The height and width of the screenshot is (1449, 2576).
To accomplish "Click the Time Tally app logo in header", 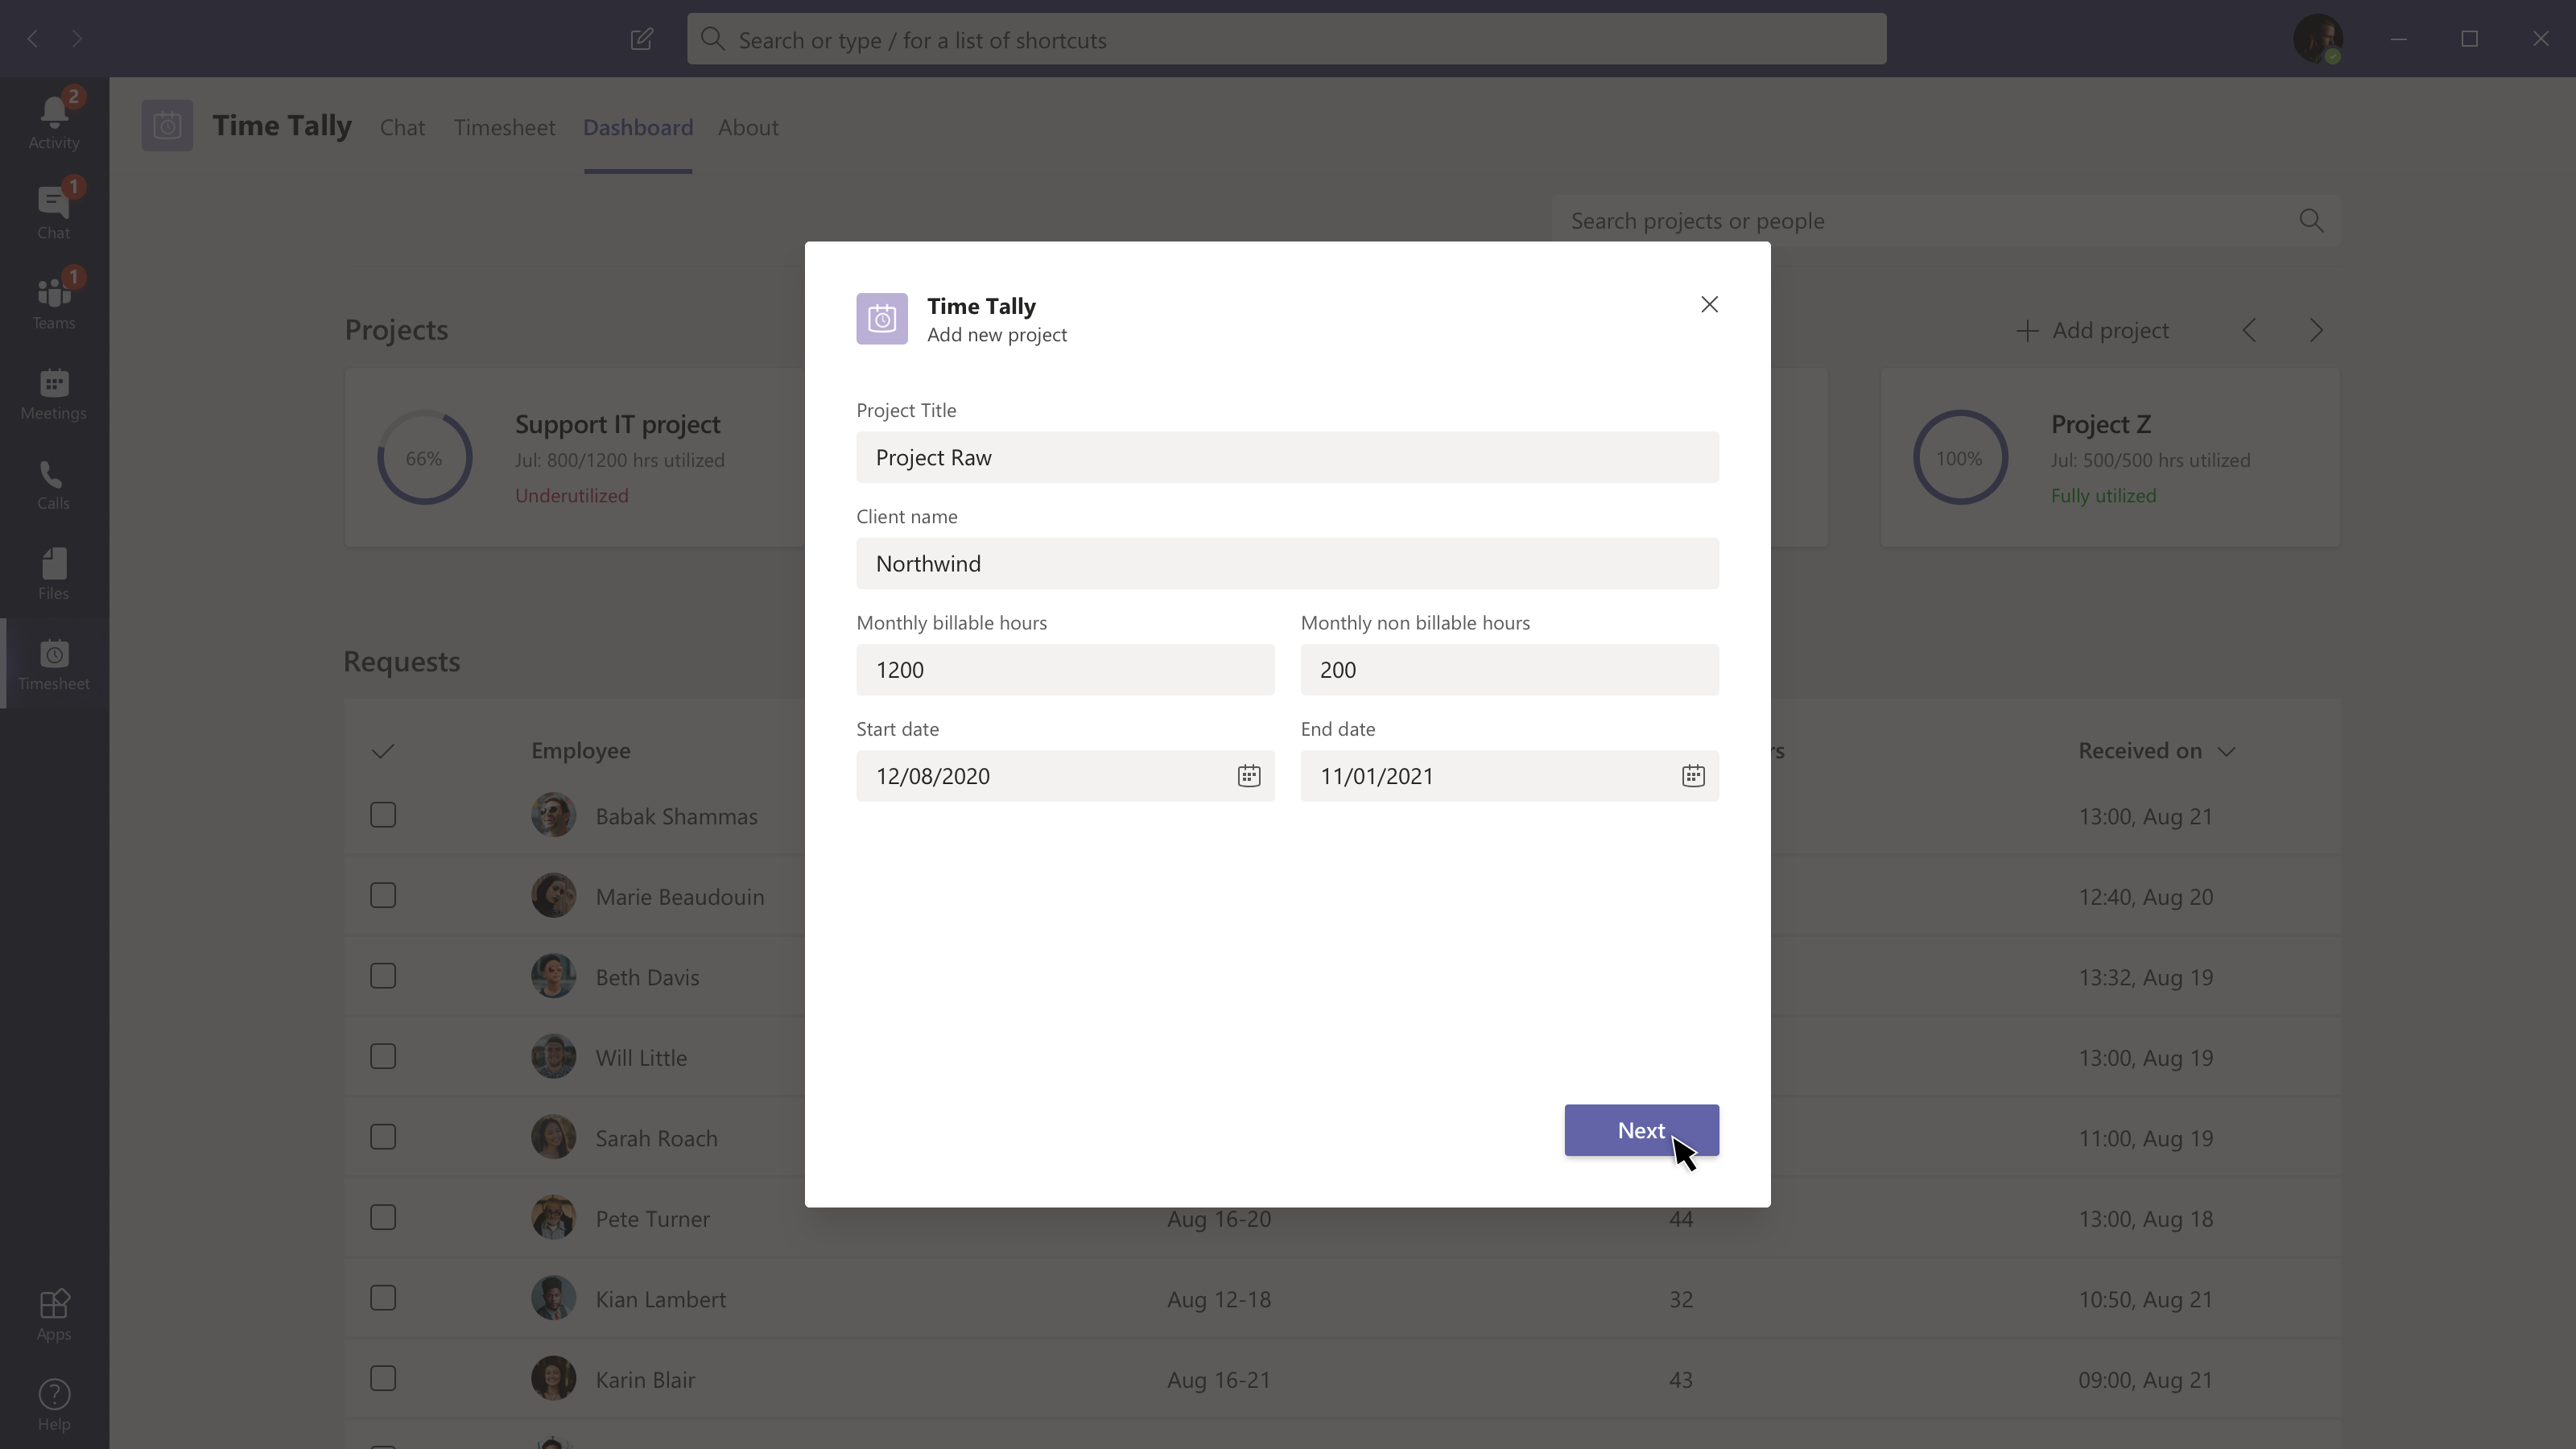I will tap(167, 126).
